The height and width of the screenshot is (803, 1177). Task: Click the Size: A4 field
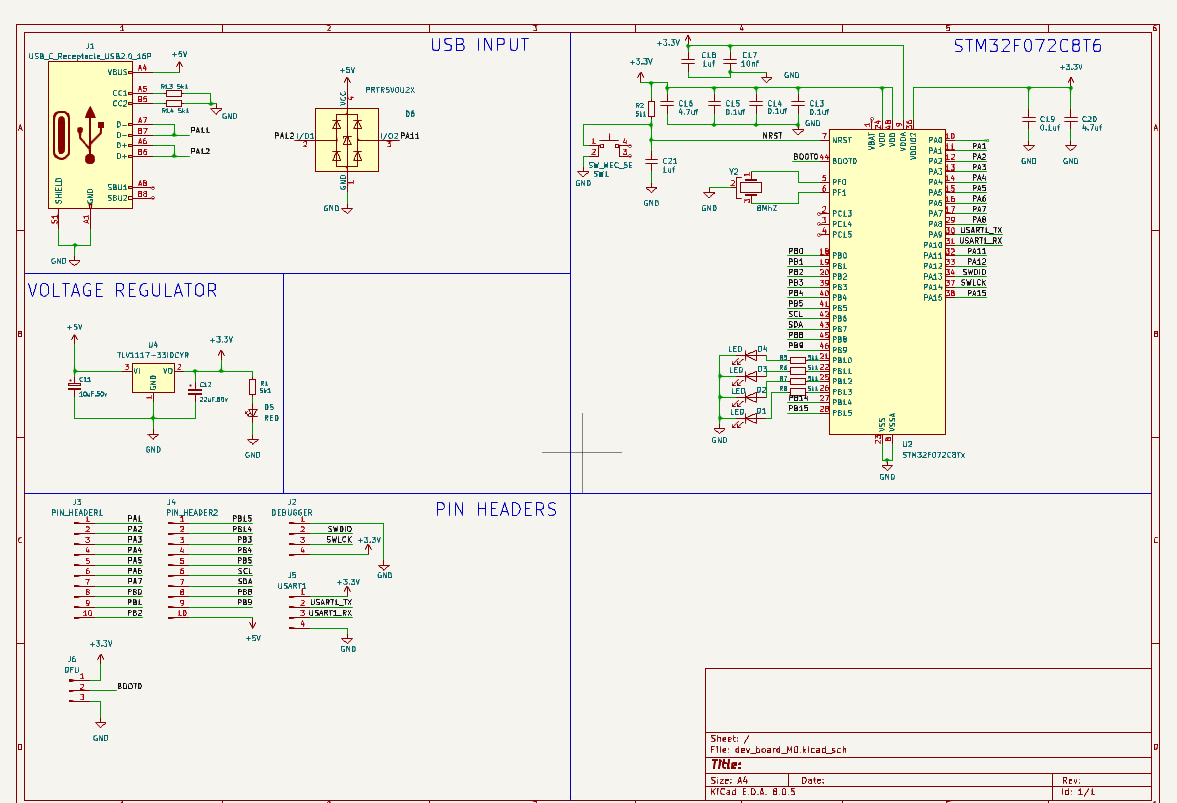729,780
